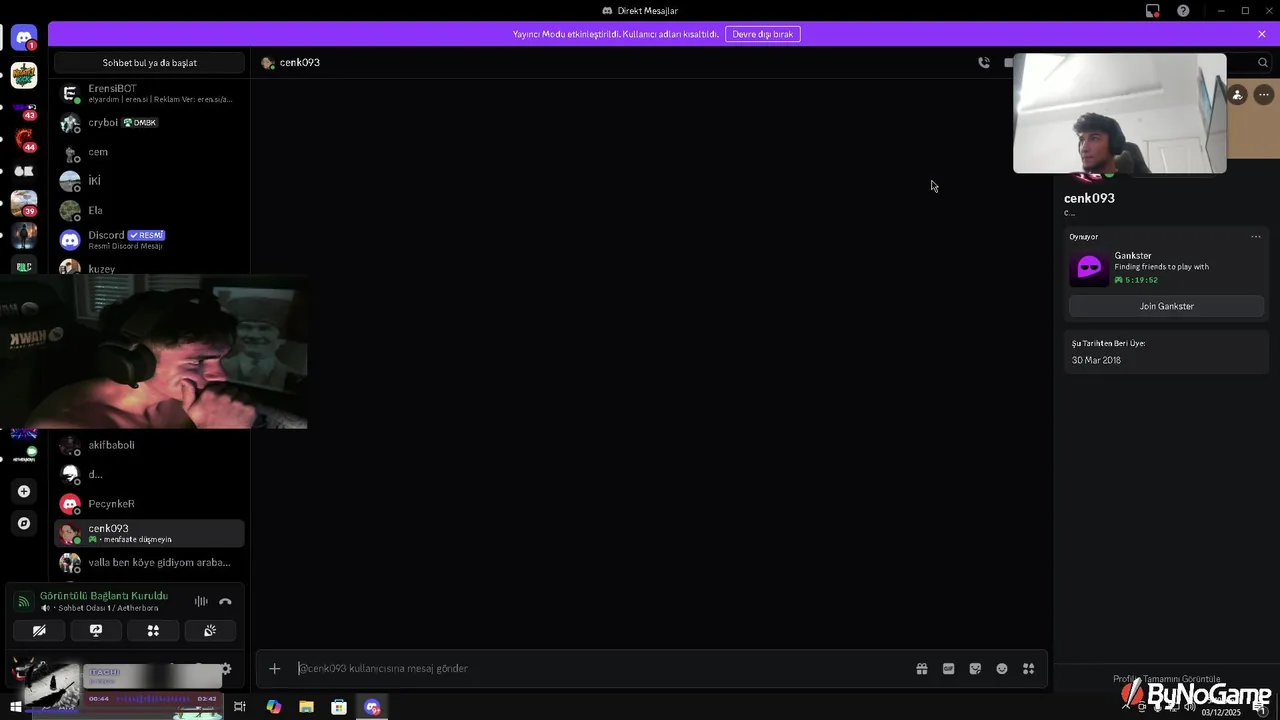The height and width of the screenshot is (720, 1280).
Task: Click Profilin Tamamını Görüntüle link
Action: click(1166, 679)
